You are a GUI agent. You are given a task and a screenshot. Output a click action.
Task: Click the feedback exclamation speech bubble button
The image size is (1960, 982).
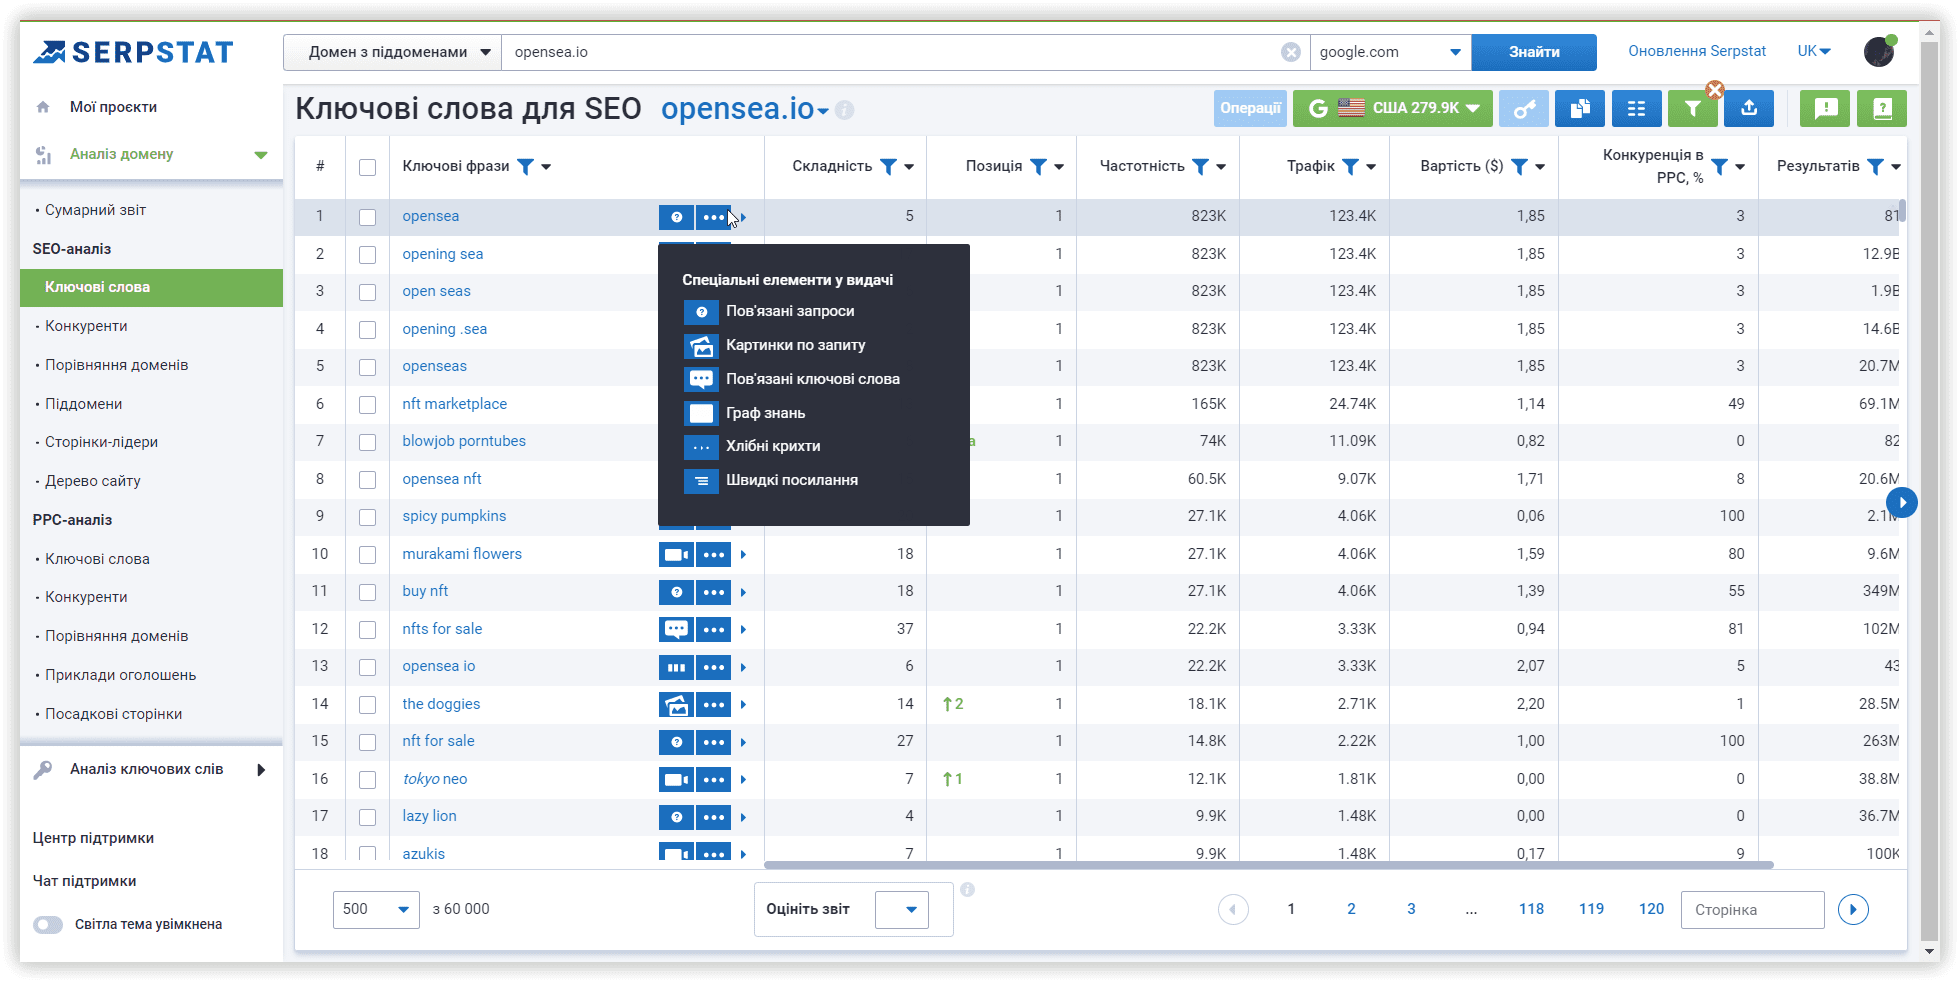click(1825, 108)
